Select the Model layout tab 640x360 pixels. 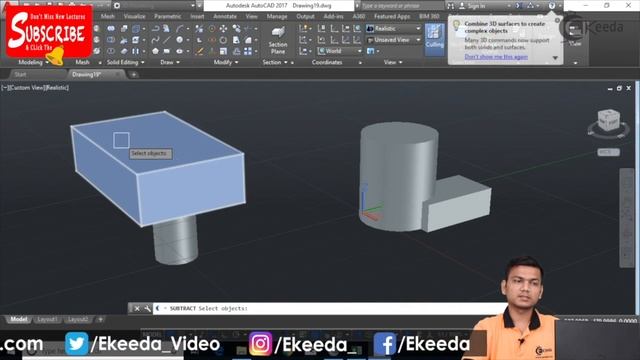[x=18, y=319]
